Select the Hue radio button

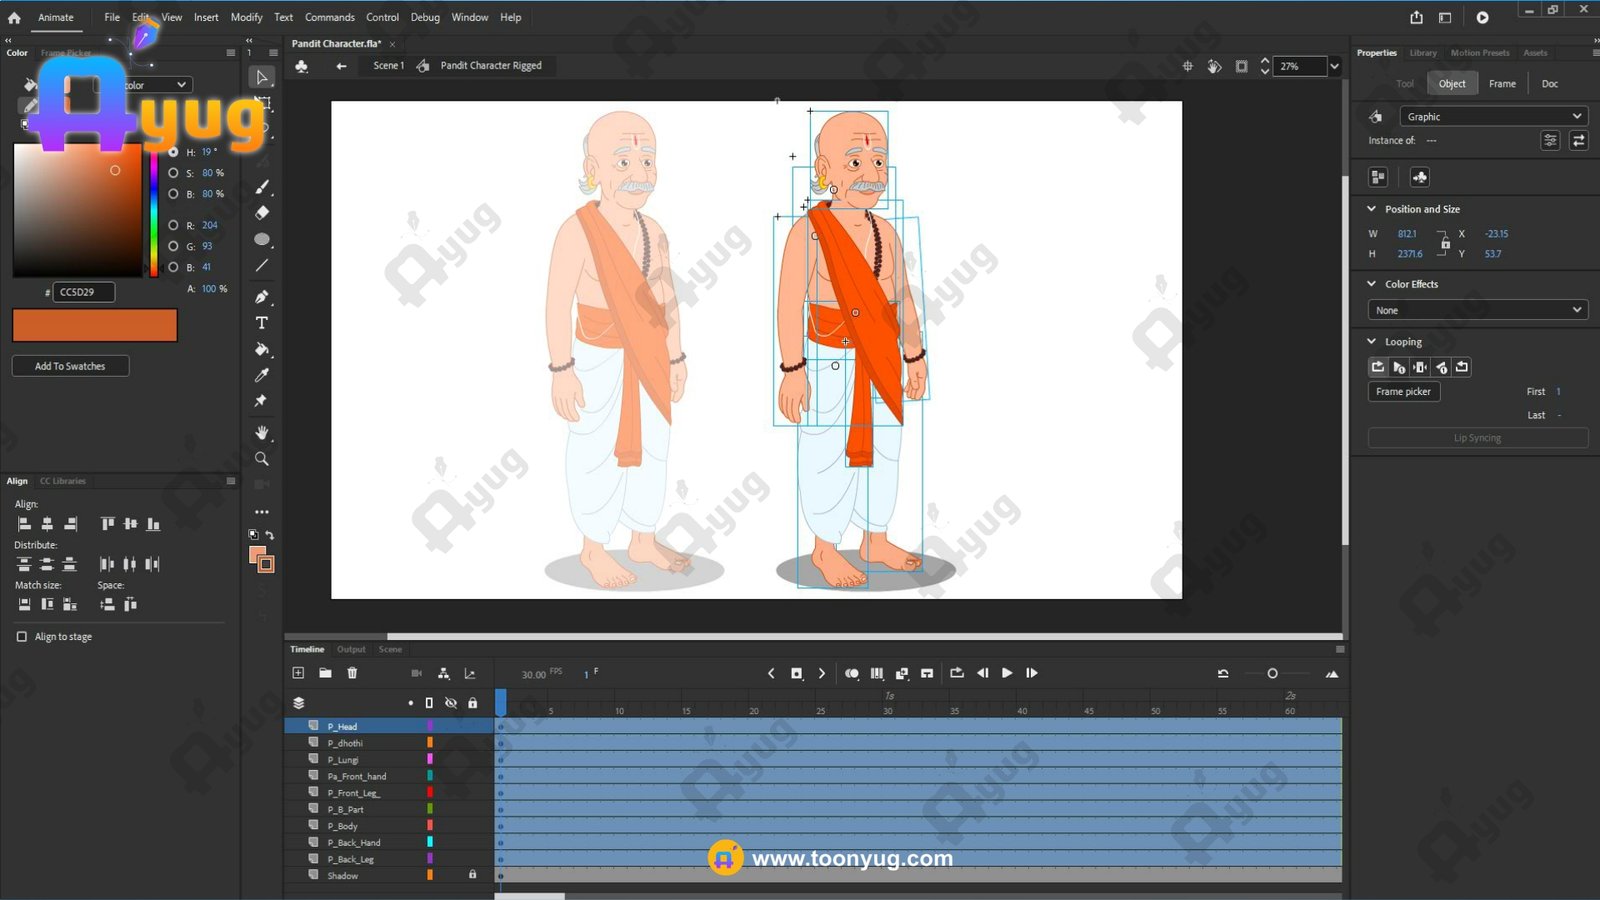tap(173, 152)
